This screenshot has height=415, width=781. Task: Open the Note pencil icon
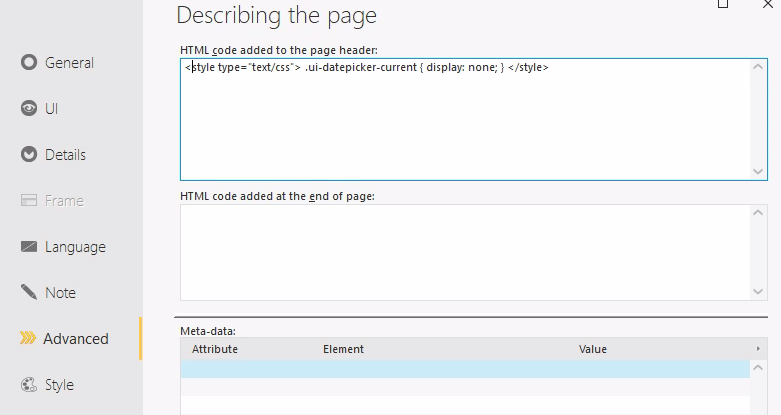tap(29, 293)
